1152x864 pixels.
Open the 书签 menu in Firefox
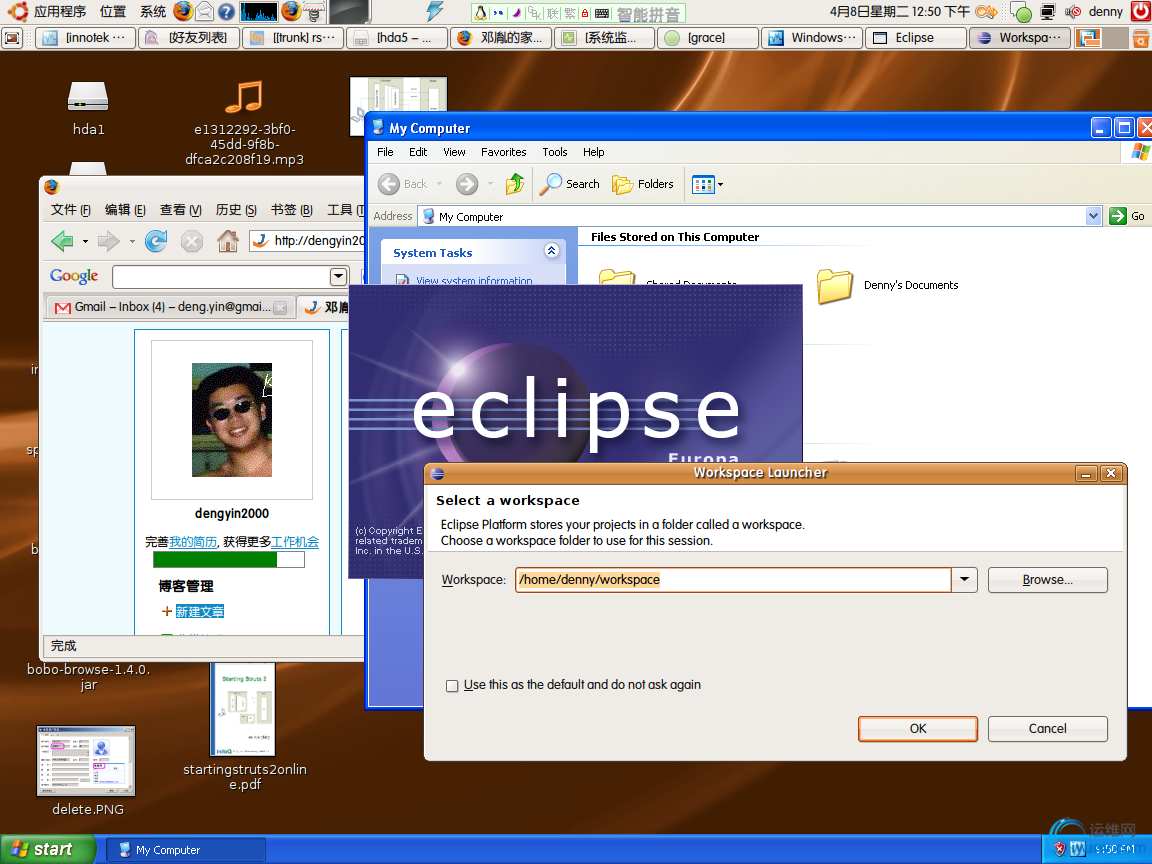(x=291, y=210)
